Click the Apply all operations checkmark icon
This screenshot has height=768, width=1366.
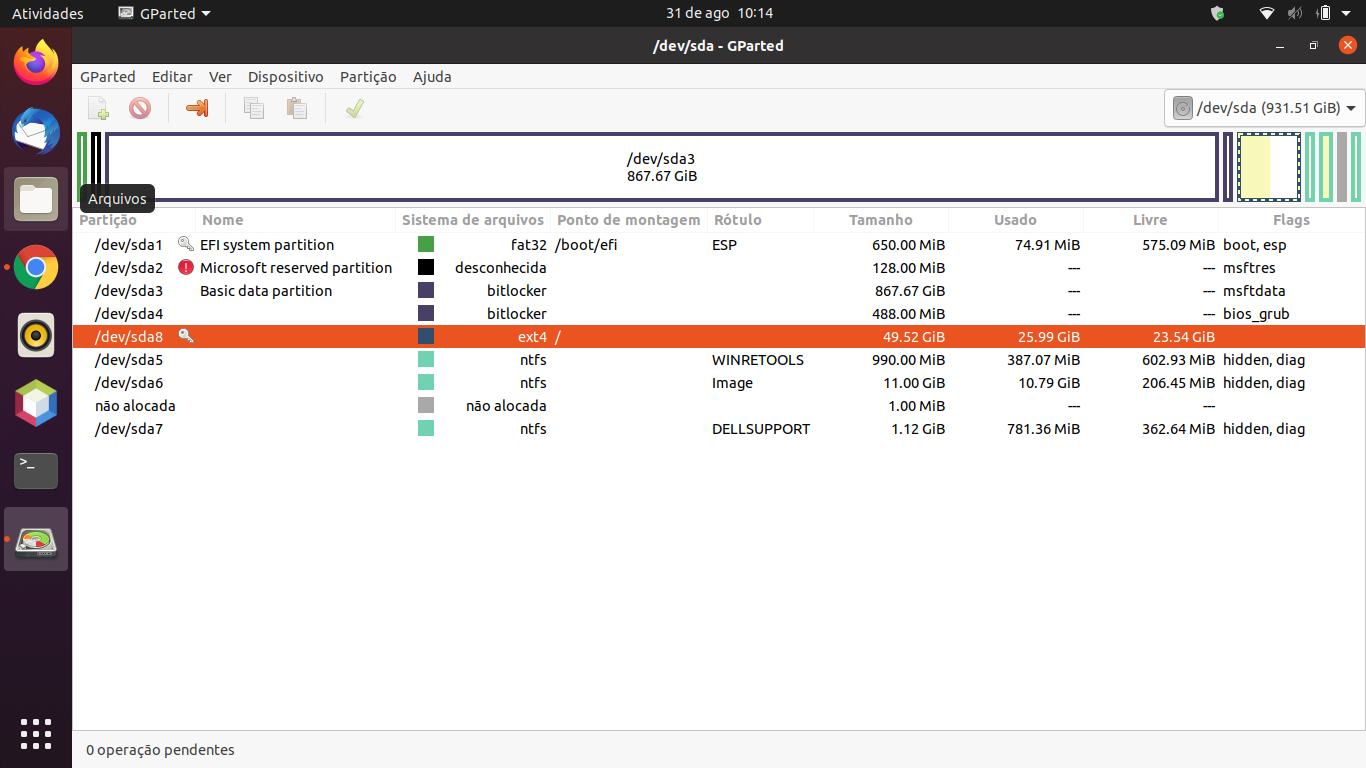coord(354,108)
